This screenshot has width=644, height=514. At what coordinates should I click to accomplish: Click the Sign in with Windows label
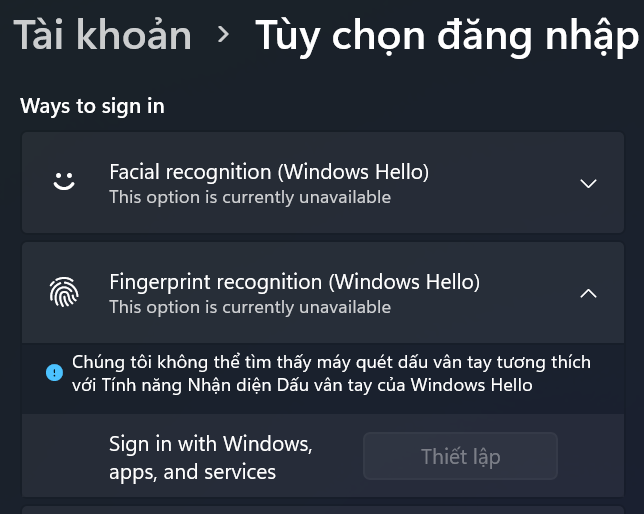pyautogui.click(x=211, y=445)
